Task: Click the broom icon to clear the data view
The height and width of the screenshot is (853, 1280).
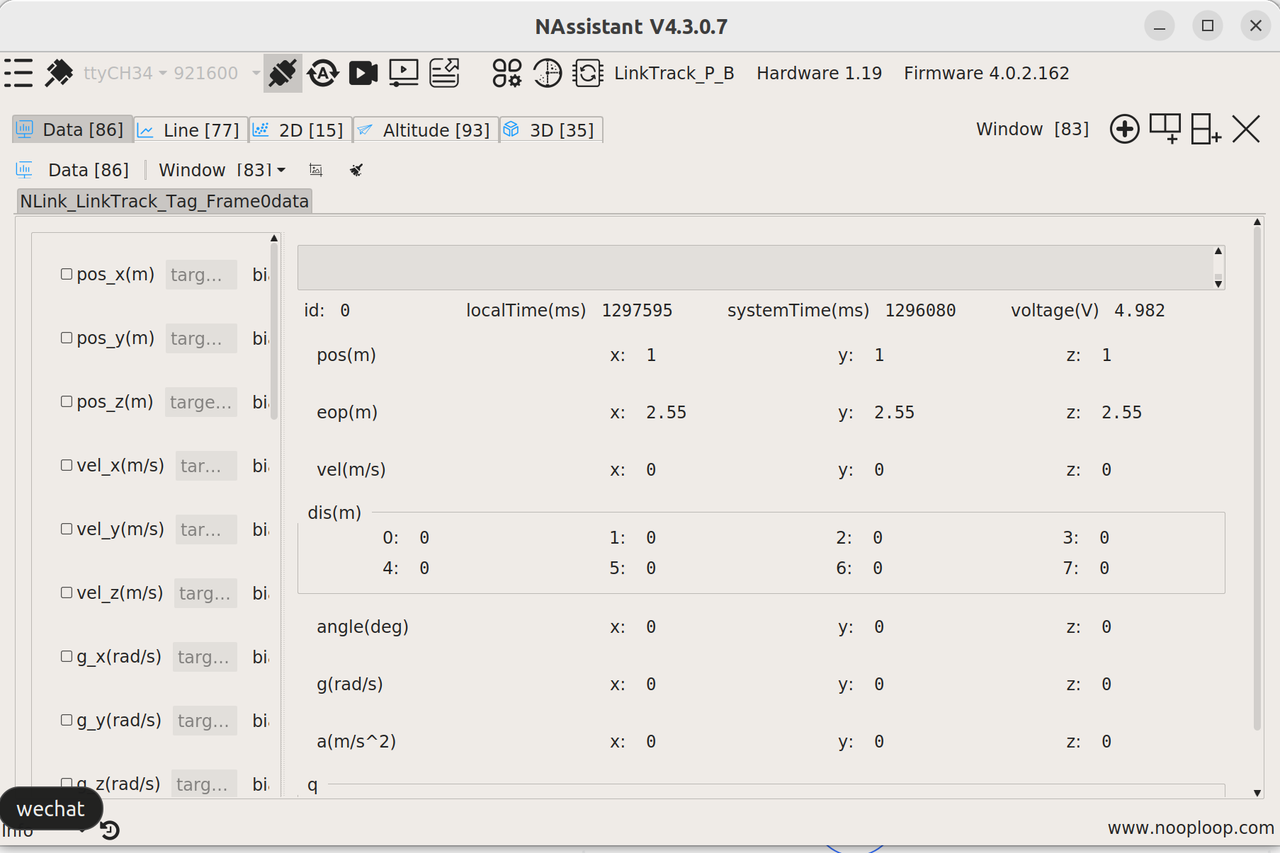Action: pos(356,170)
